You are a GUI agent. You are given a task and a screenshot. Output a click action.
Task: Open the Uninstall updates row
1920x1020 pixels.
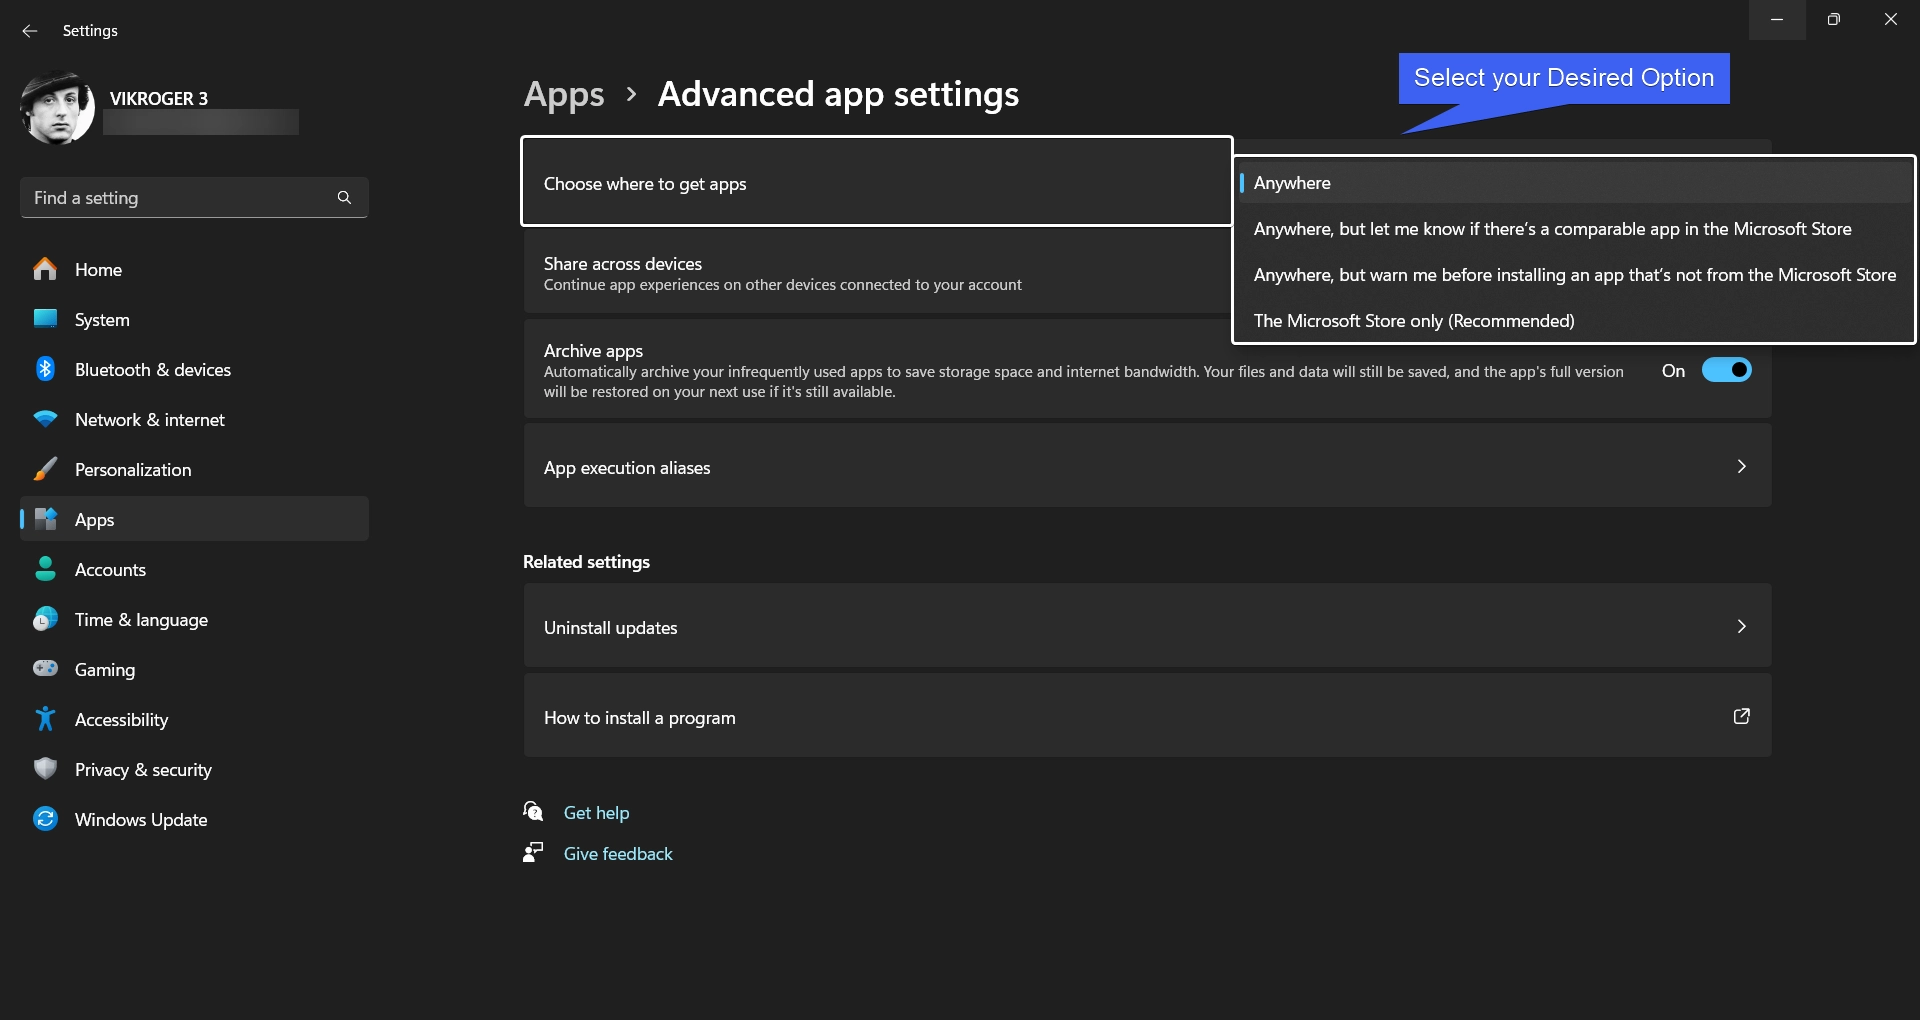coord(1147,626)
